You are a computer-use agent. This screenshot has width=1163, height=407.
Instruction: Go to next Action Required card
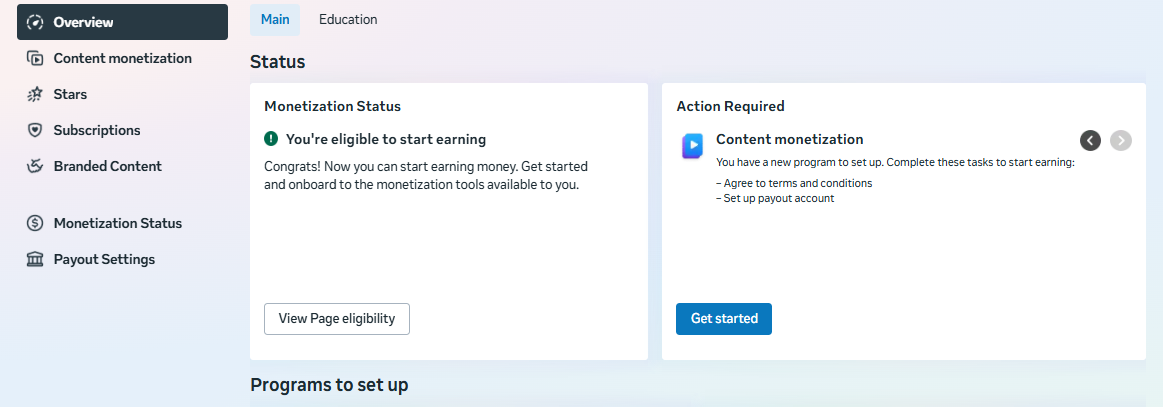(1121, 140)
